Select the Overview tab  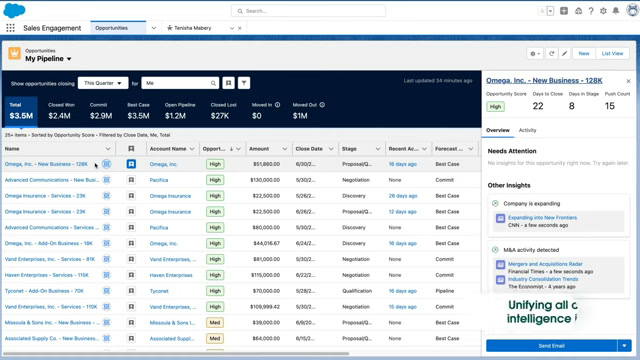498,130
